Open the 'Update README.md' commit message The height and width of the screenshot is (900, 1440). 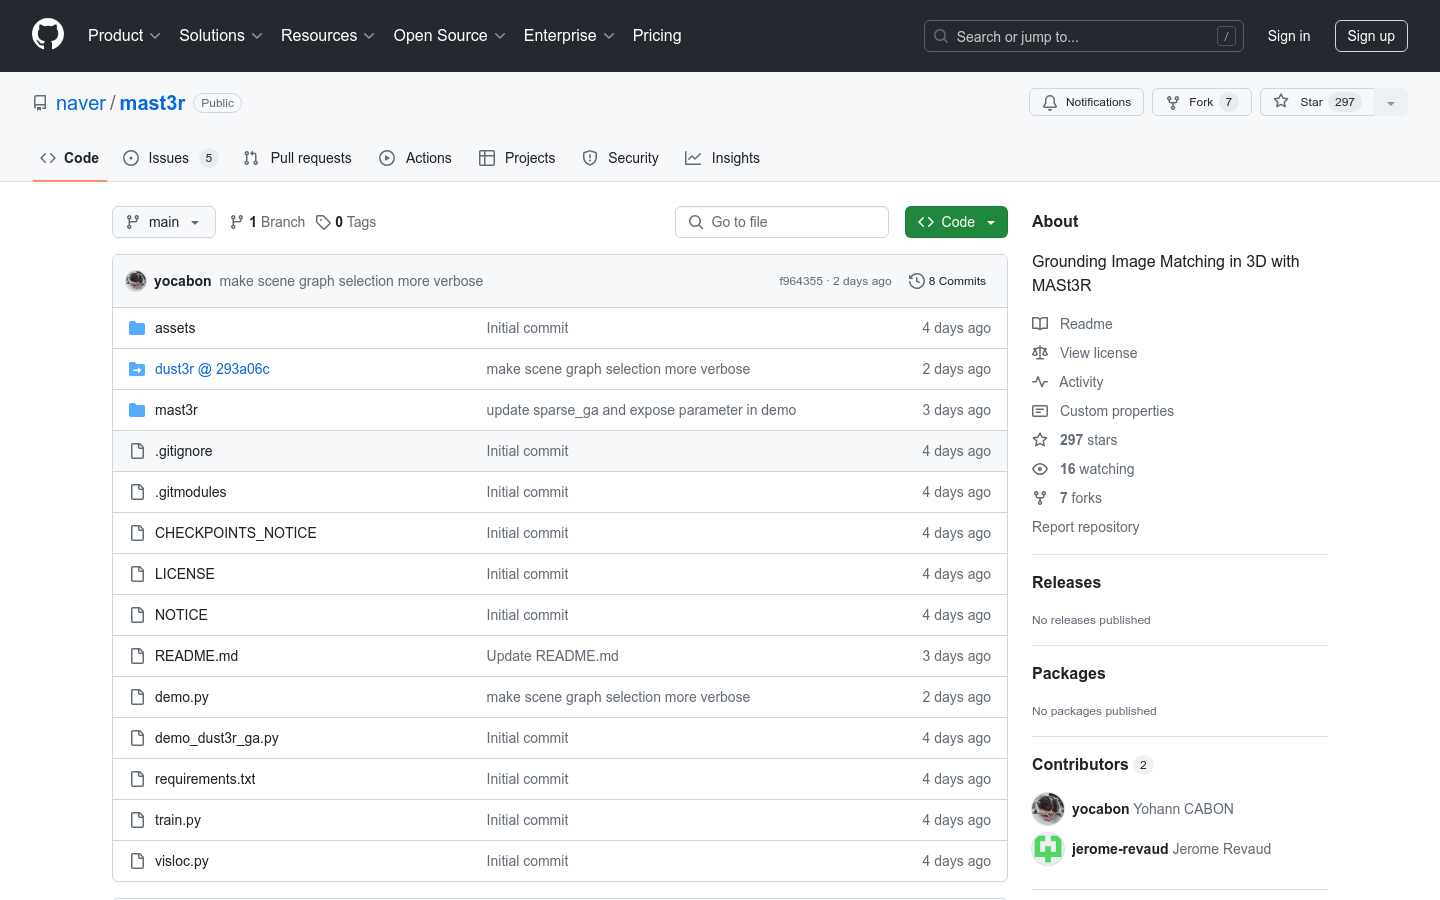(552, 656)
